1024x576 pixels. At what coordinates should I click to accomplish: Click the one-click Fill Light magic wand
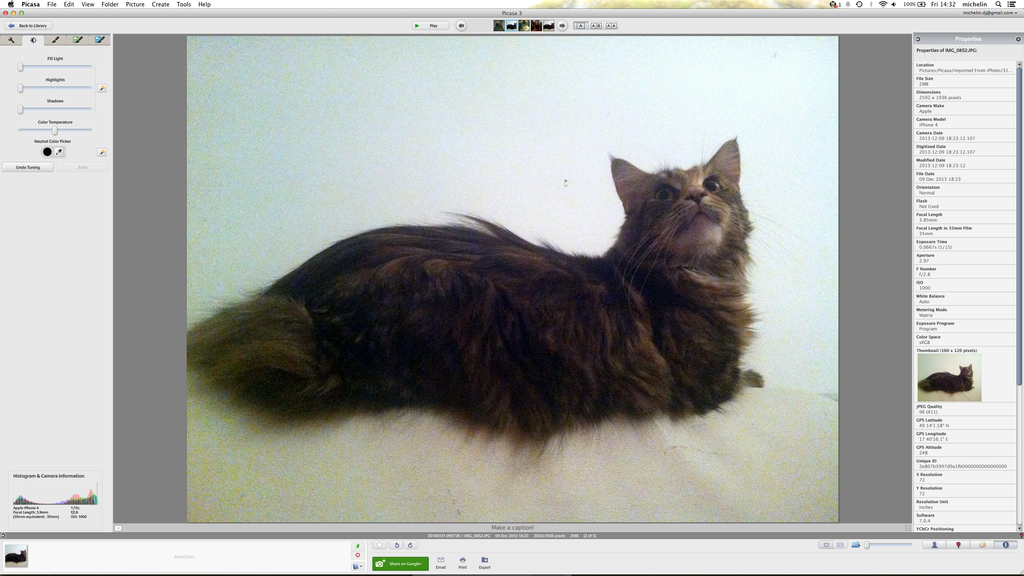pos(102,88)
